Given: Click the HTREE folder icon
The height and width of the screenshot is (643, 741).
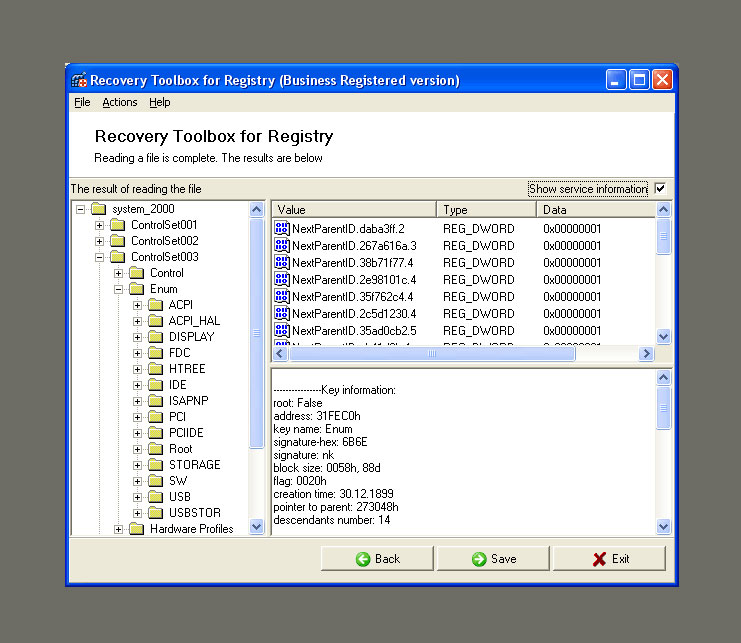Looking at the screenshot, I should (x=155, y=369).
